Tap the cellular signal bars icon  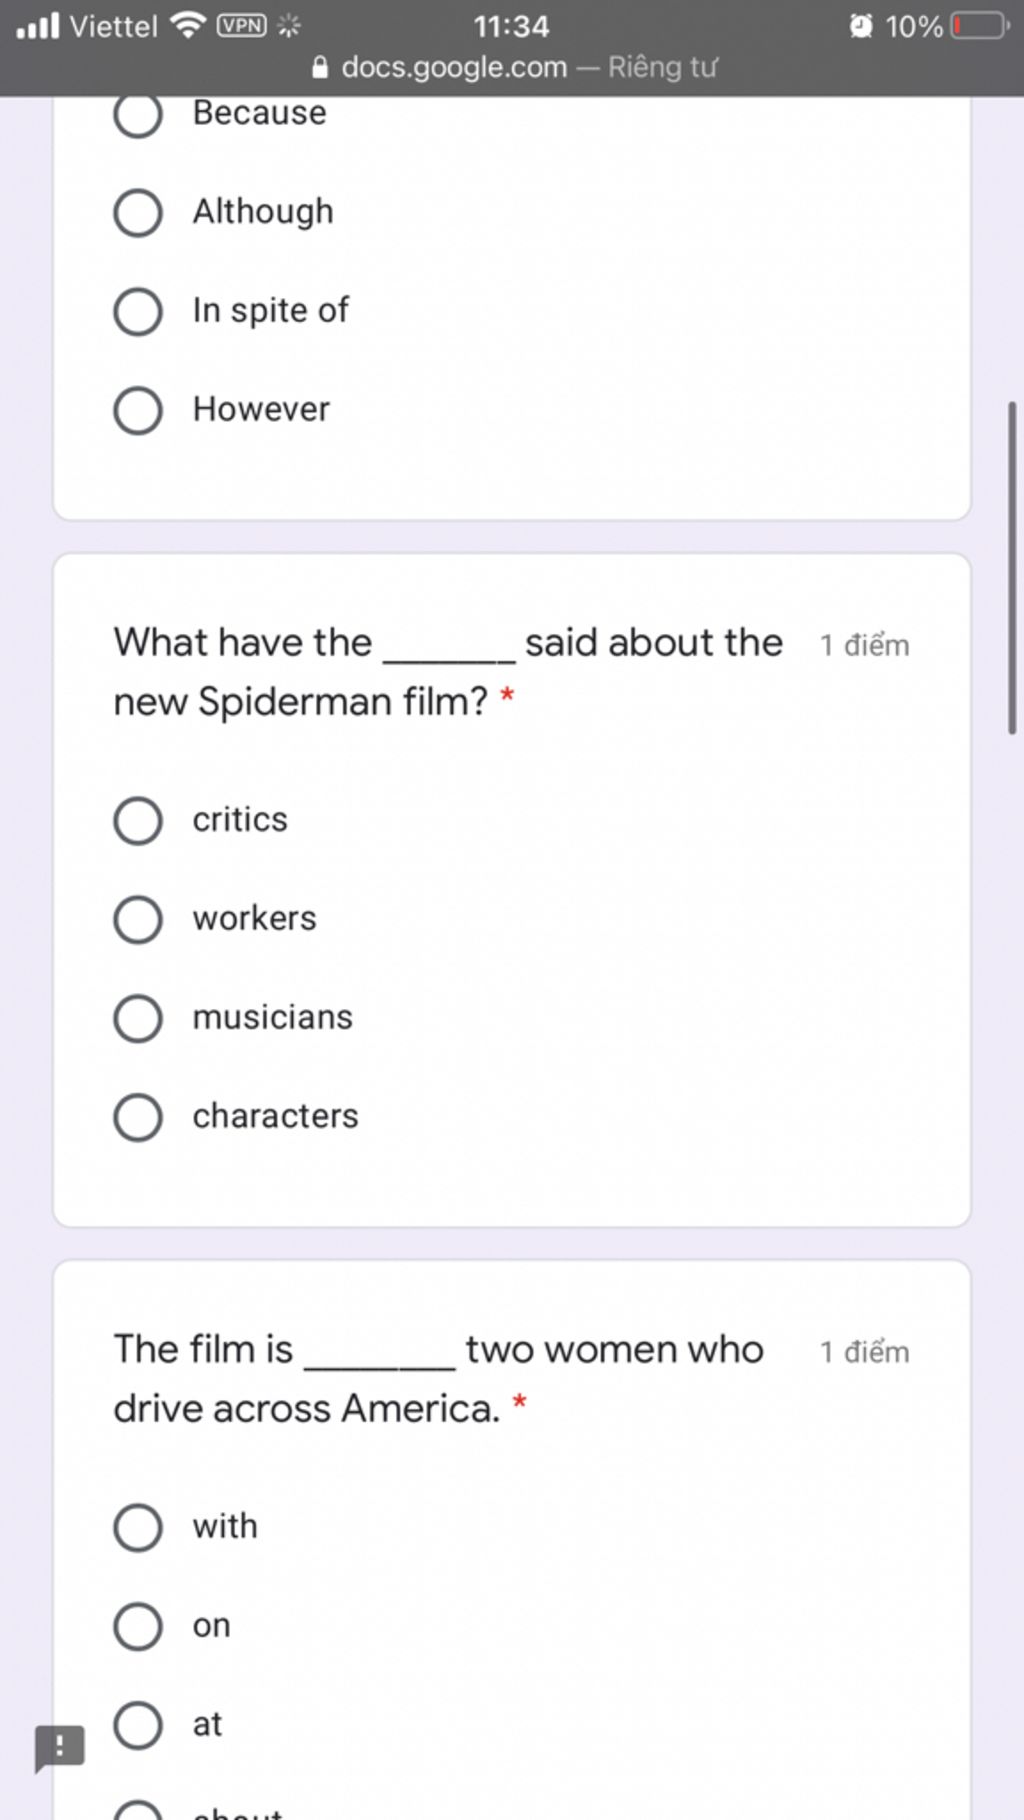[38, 25]
